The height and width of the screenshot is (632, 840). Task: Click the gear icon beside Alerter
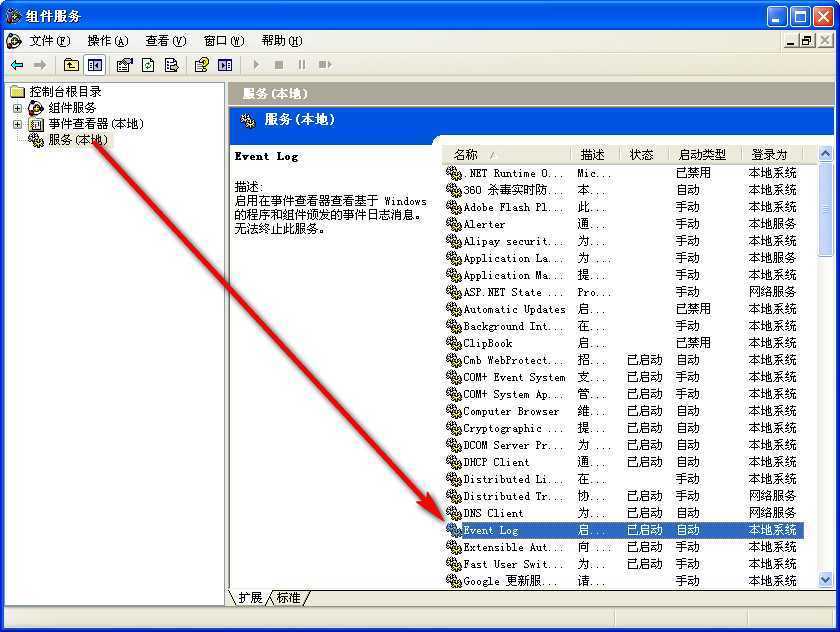coord(454,224)
